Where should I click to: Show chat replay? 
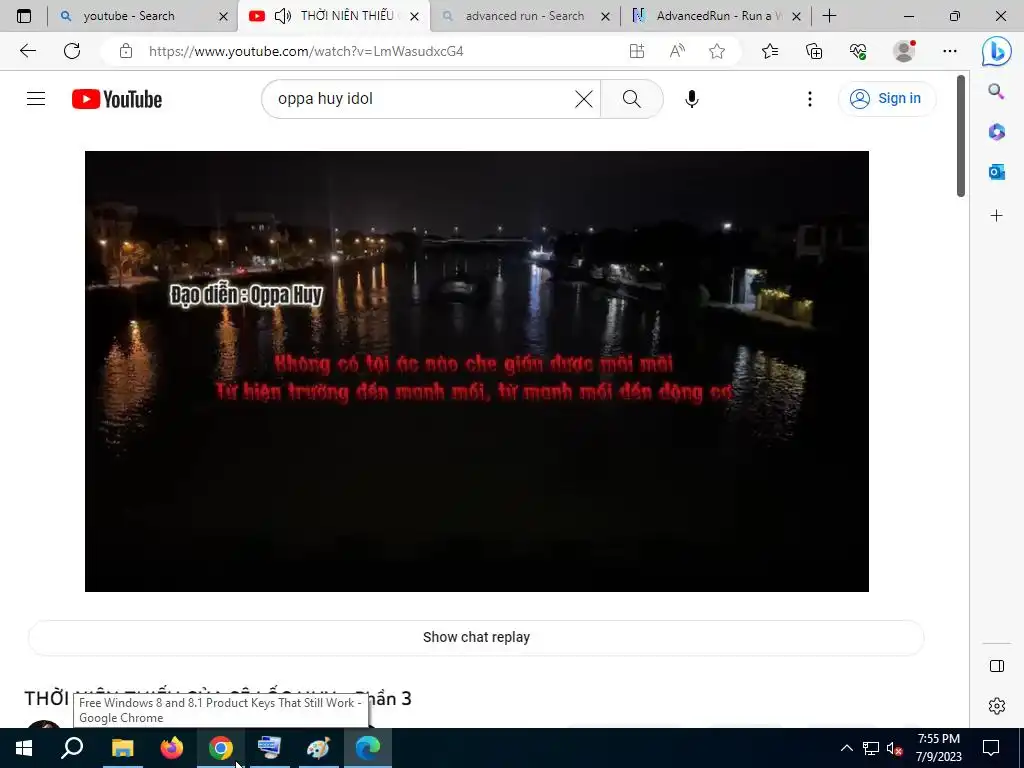point(476,637)
